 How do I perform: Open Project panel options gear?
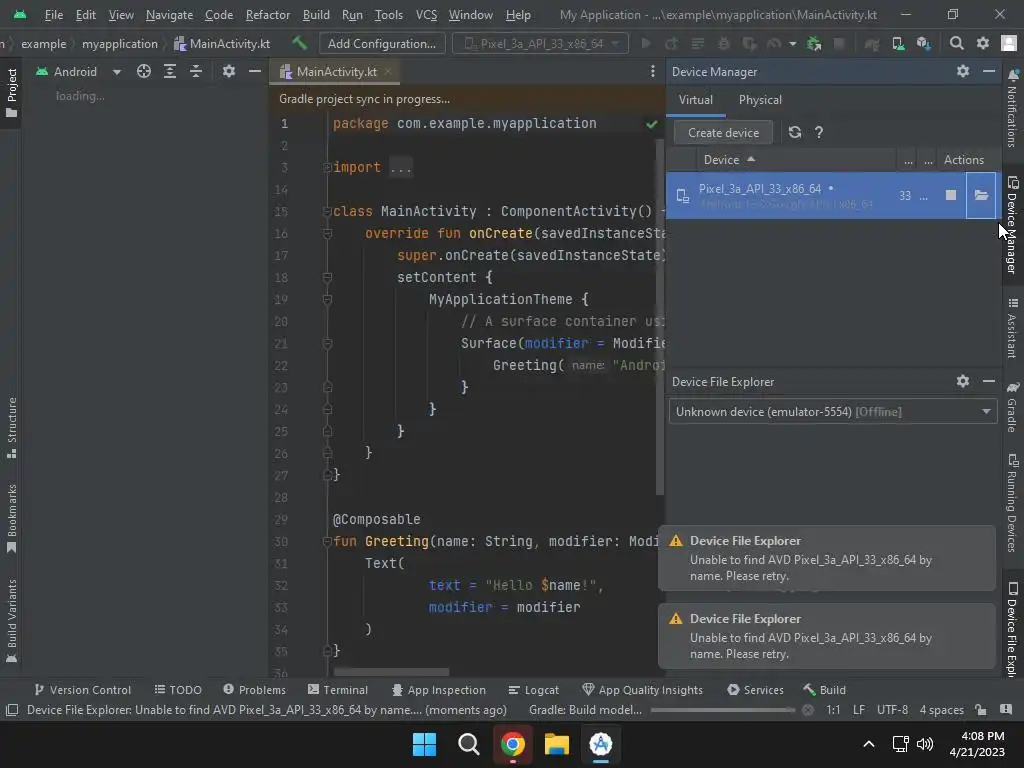click(229, 71)
